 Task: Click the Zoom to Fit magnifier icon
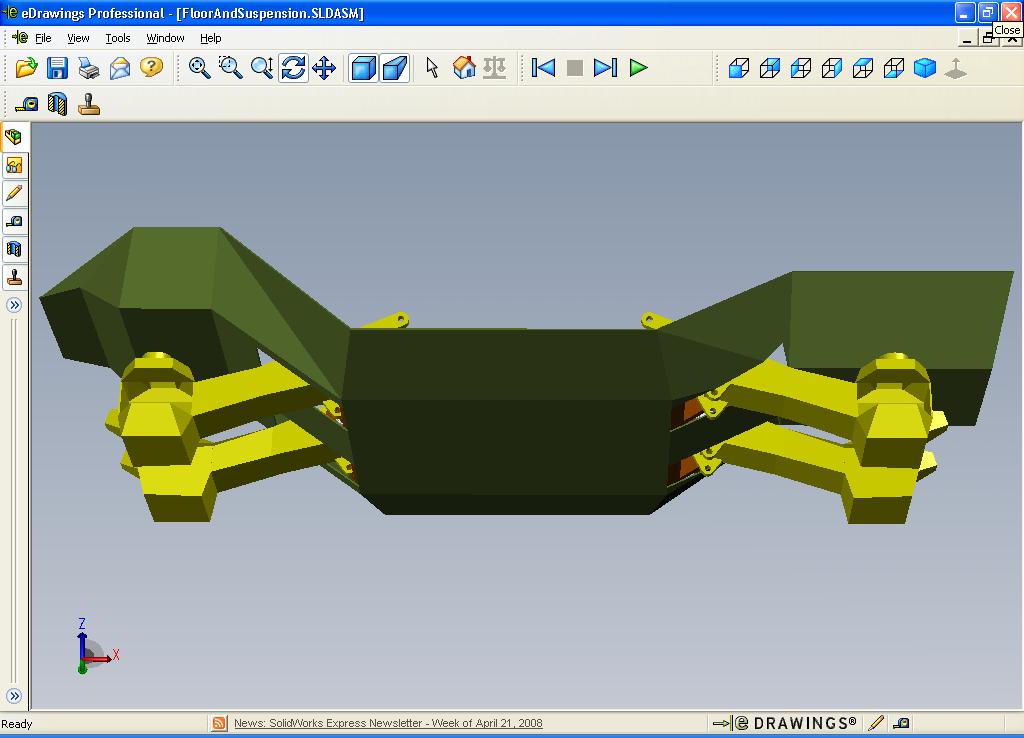[x=199, y=68]
